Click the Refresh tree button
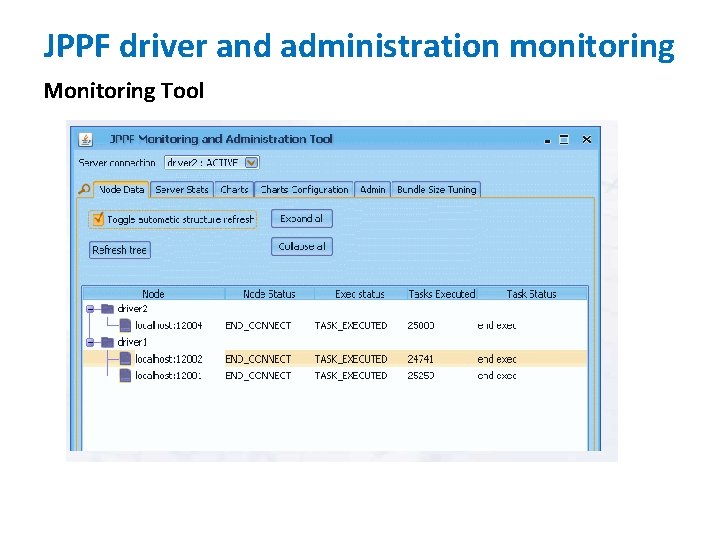The image size is (720, 540). click(119, 250)
